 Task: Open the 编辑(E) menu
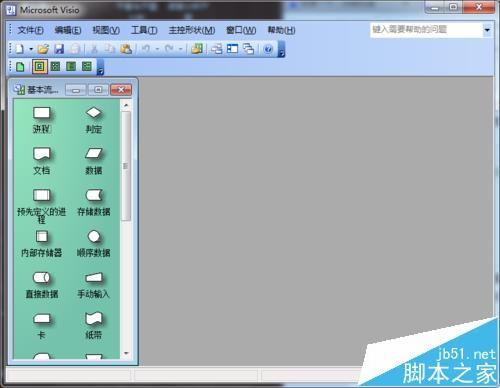pyautogui.click(x=68, y=30)
